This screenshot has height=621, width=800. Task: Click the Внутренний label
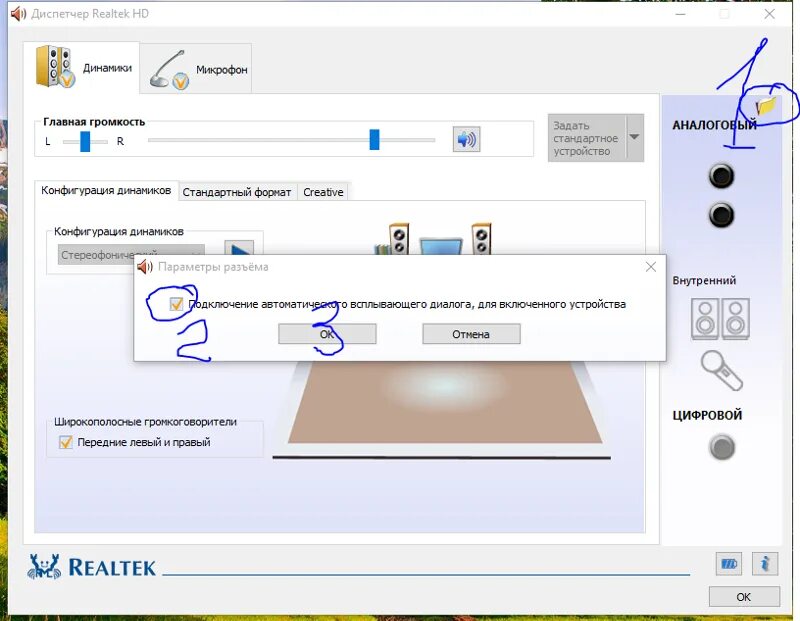pyautogui.click(x=704, y=280)
